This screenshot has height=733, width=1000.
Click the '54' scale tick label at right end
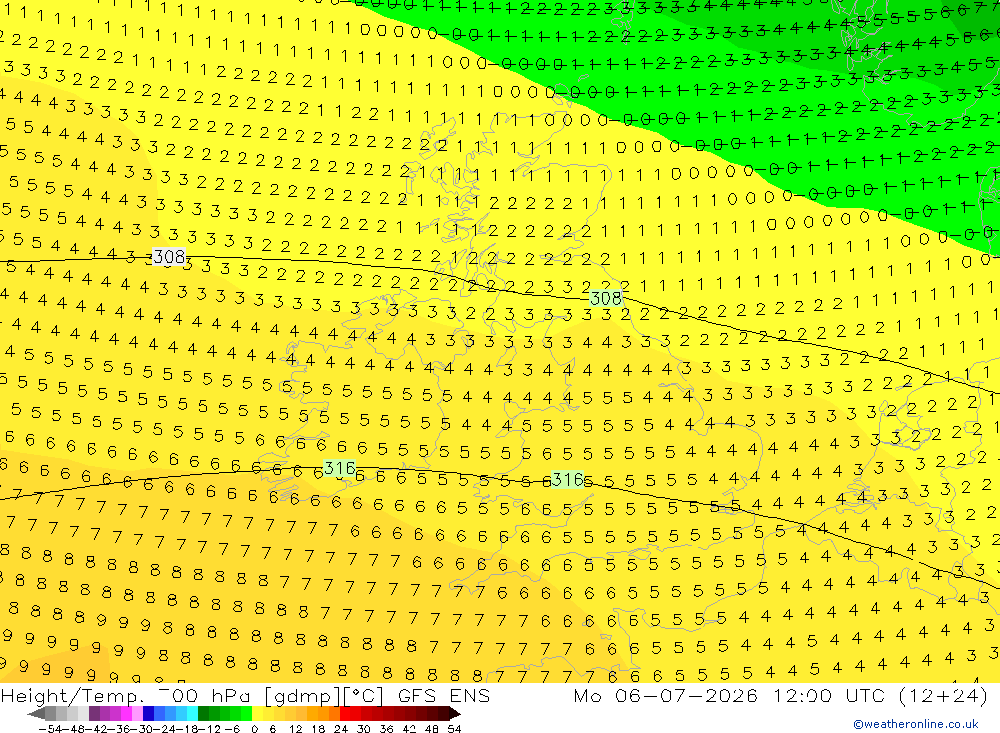[454, 729]
